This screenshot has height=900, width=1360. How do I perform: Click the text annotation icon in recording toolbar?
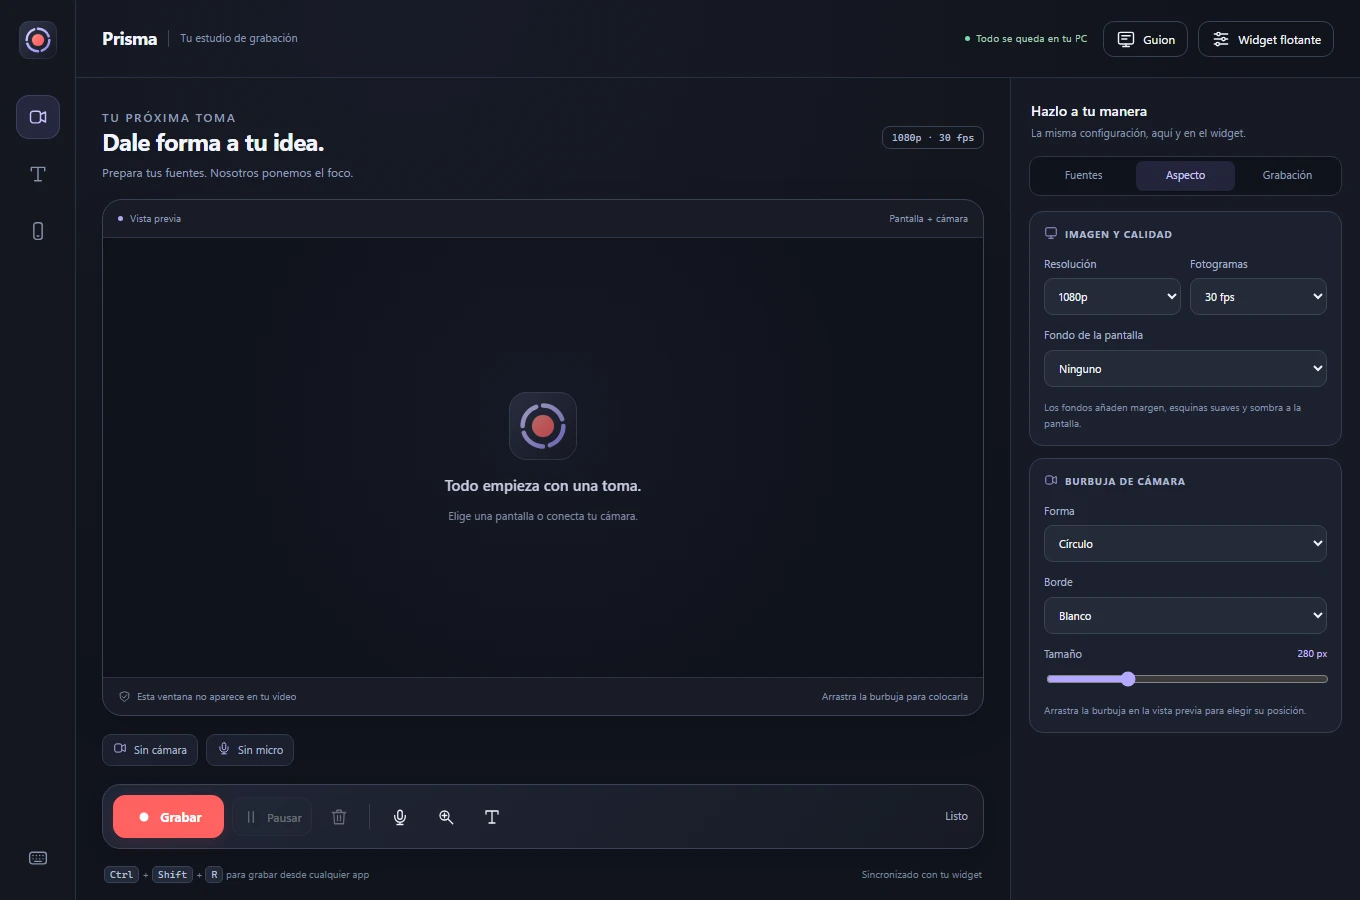(492, 817)
